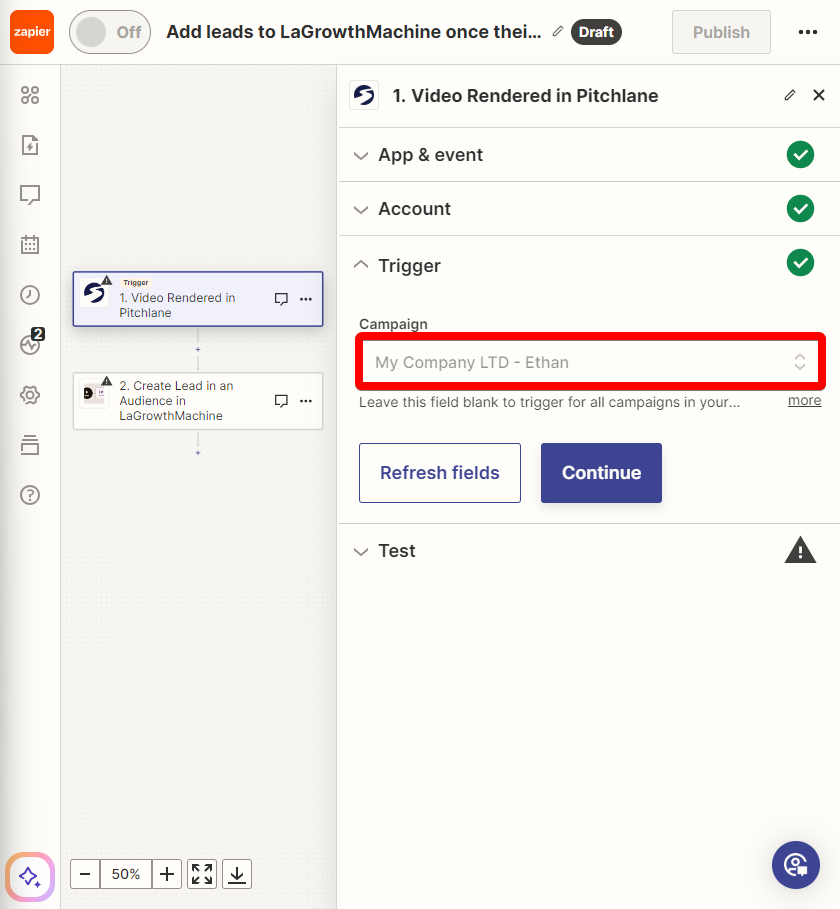Image resolution: width=840 pixels, height=909 pixels.
Task: Expand the Account section
Action: (x=589, y=209)
